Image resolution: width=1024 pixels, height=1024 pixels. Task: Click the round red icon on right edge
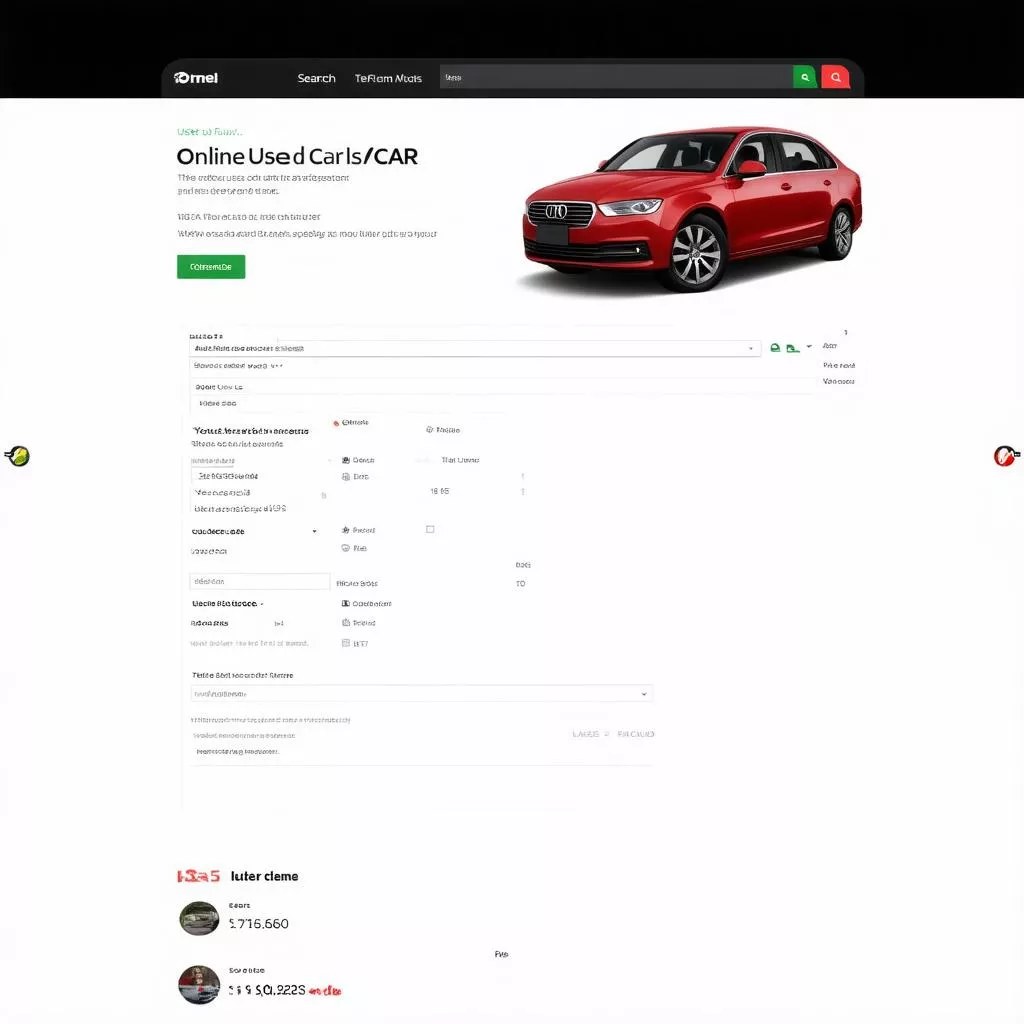click(1004, 457)
